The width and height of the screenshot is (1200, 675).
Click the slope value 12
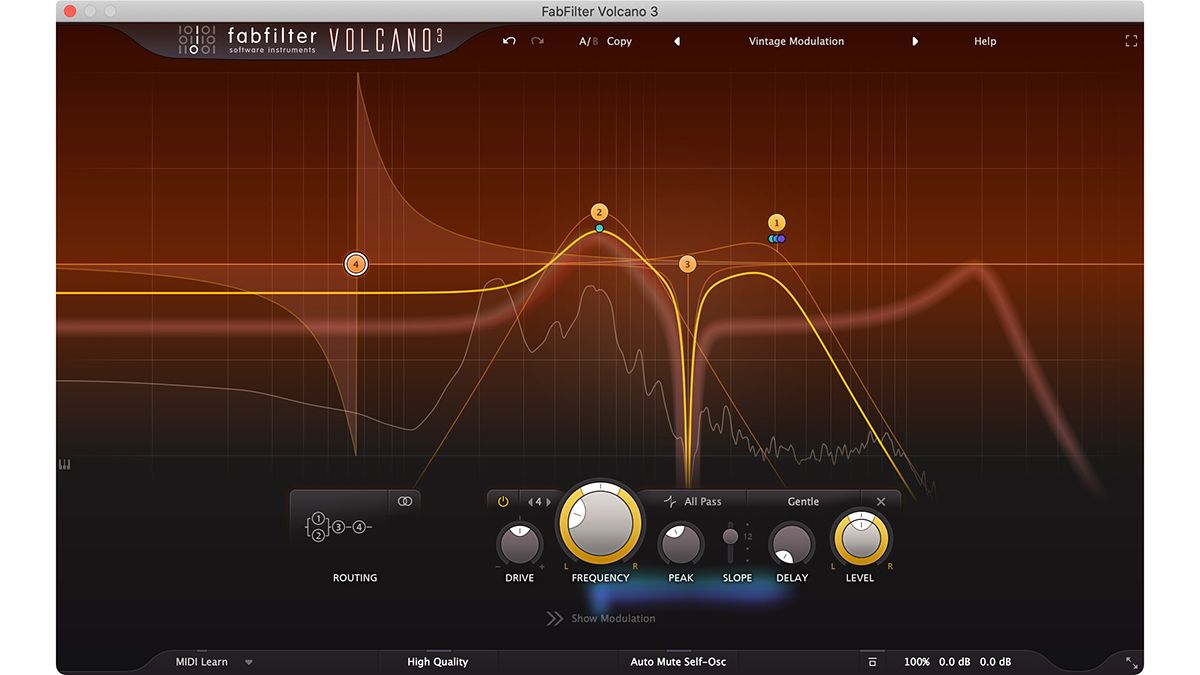tap(748, 537)
